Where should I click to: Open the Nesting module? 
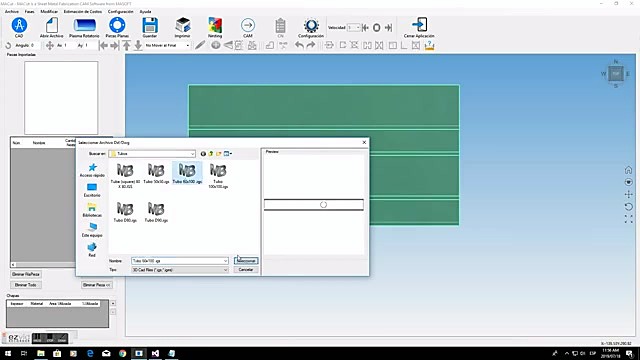(x=215, y=26)
